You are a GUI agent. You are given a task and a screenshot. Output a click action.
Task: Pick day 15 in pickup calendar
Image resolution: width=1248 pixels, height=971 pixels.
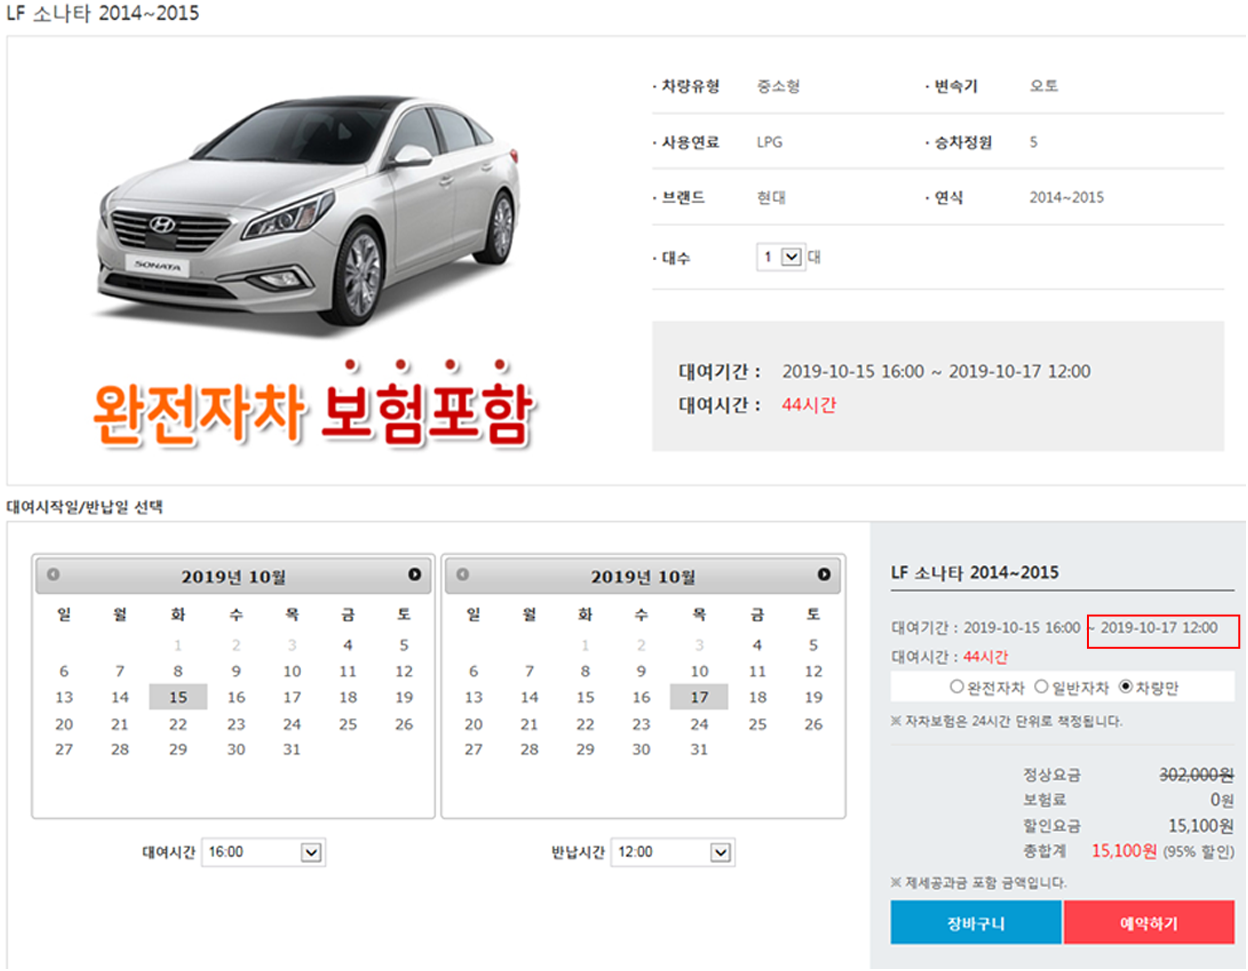coord(178,697)
